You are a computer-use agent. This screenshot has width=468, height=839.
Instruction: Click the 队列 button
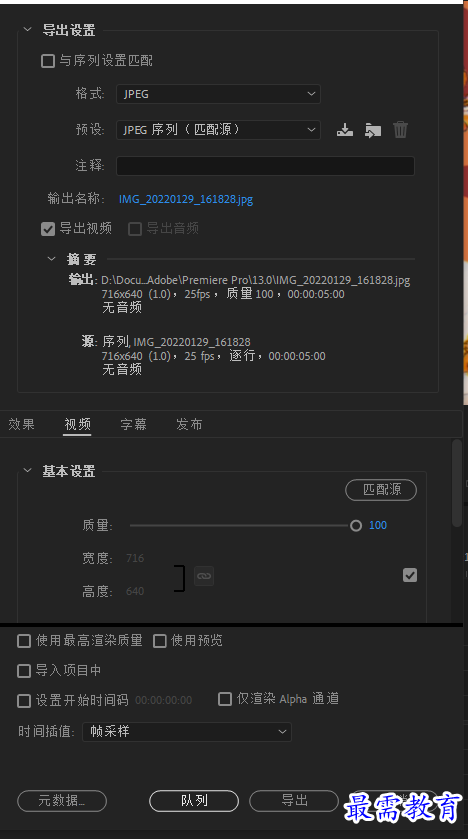coord(194,801)
